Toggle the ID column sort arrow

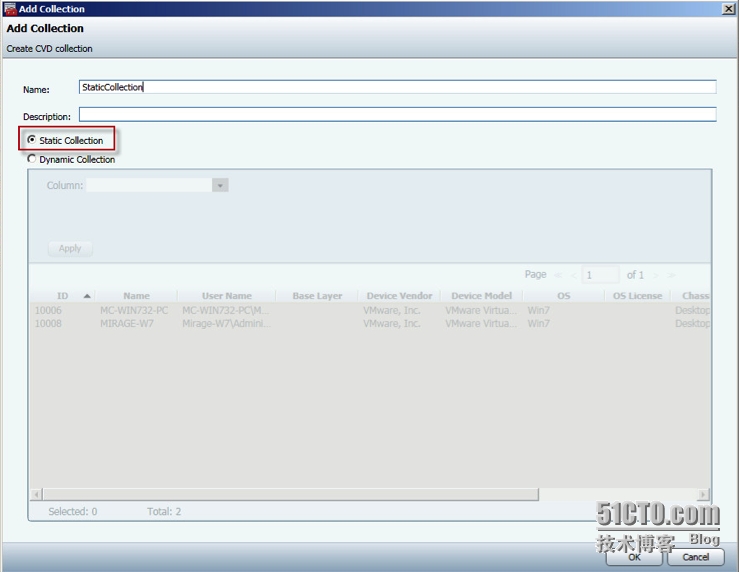pos(87,296)
